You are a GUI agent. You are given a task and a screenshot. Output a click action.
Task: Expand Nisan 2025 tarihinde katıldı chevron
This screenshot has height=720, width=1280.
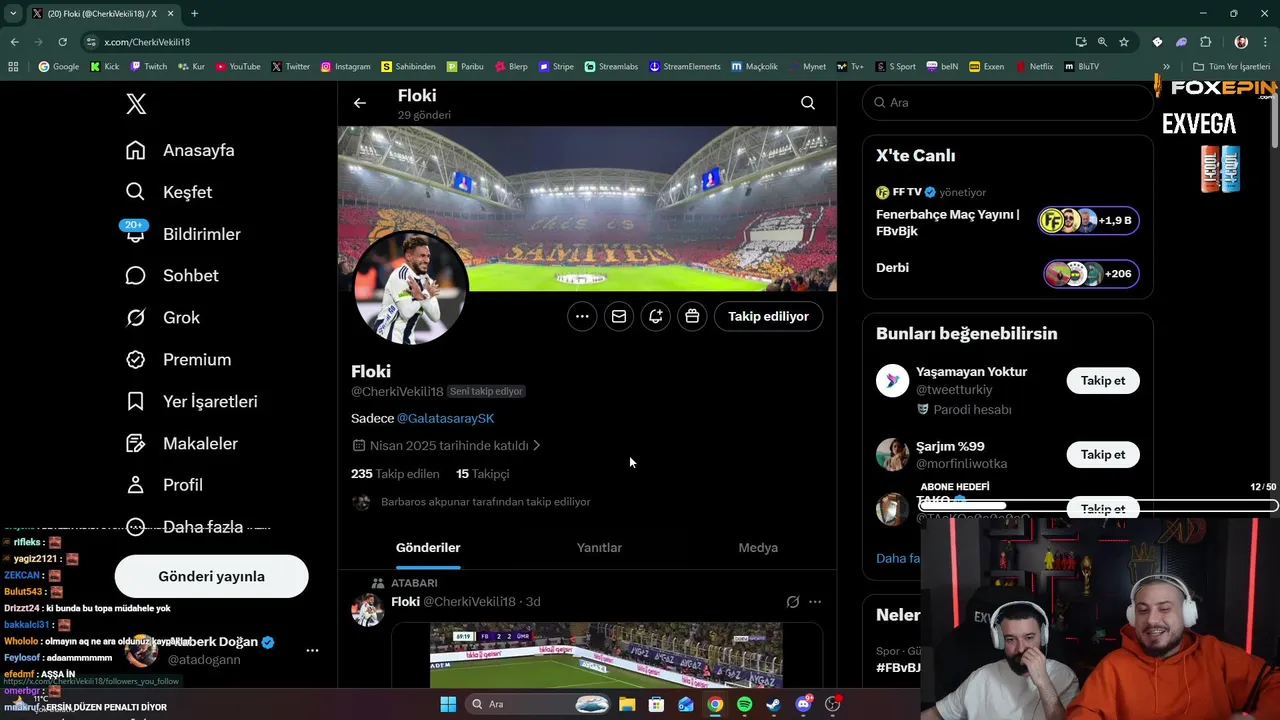pyautogui.click(x=537, y=445)
